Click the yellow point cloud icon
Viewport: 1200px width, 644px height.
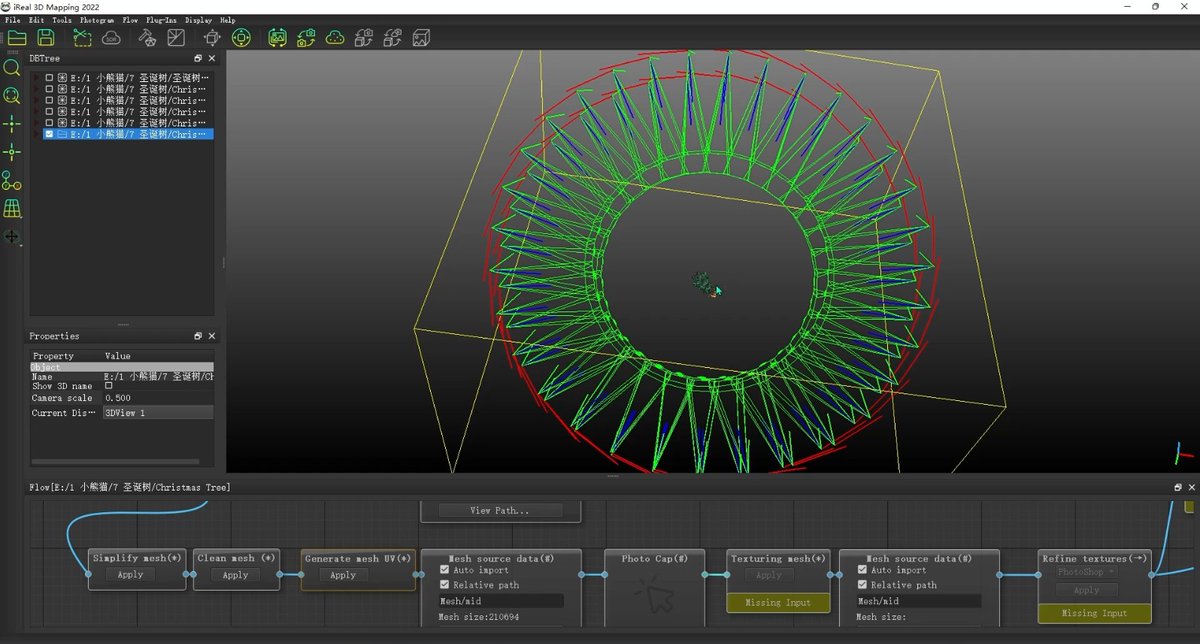click(335, 38)
